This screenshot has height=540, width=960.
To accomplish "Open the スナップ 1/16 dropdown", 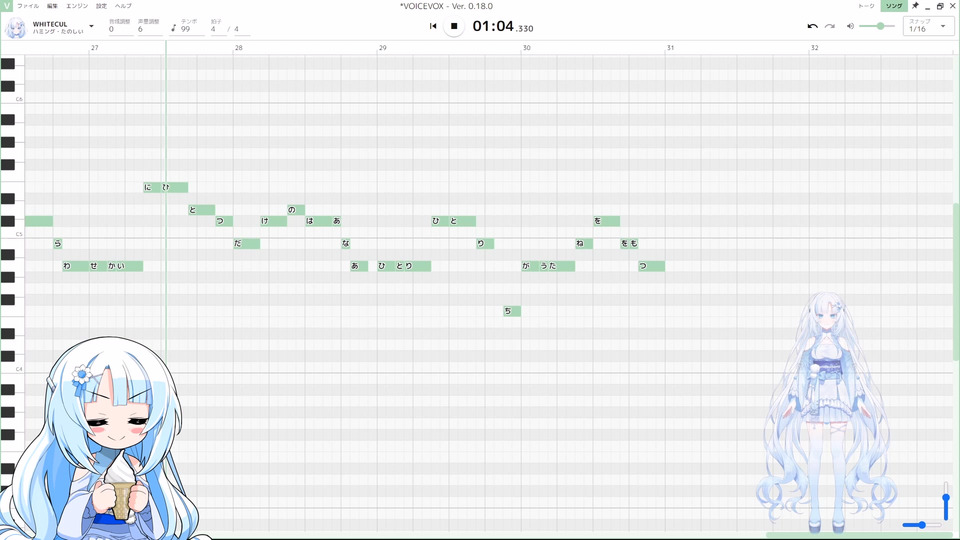I will [928, 26].
